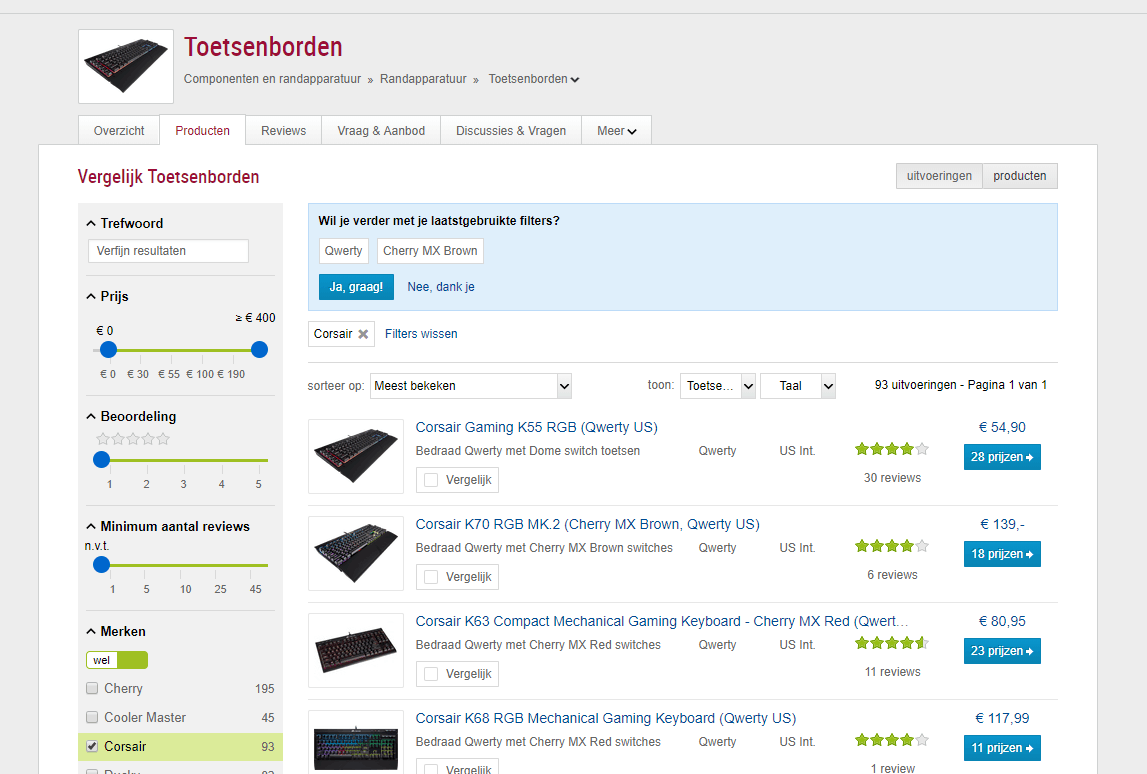
Task: Open the Corsair Gaming K55 RGB product thumbnail
Action: coord(356,456)
